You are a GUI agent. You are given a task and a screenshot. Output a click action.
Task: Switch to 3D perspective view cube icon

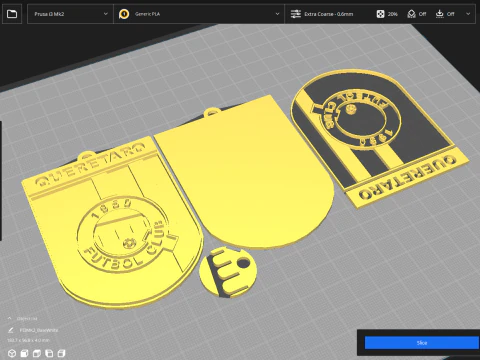pos(12,353)
